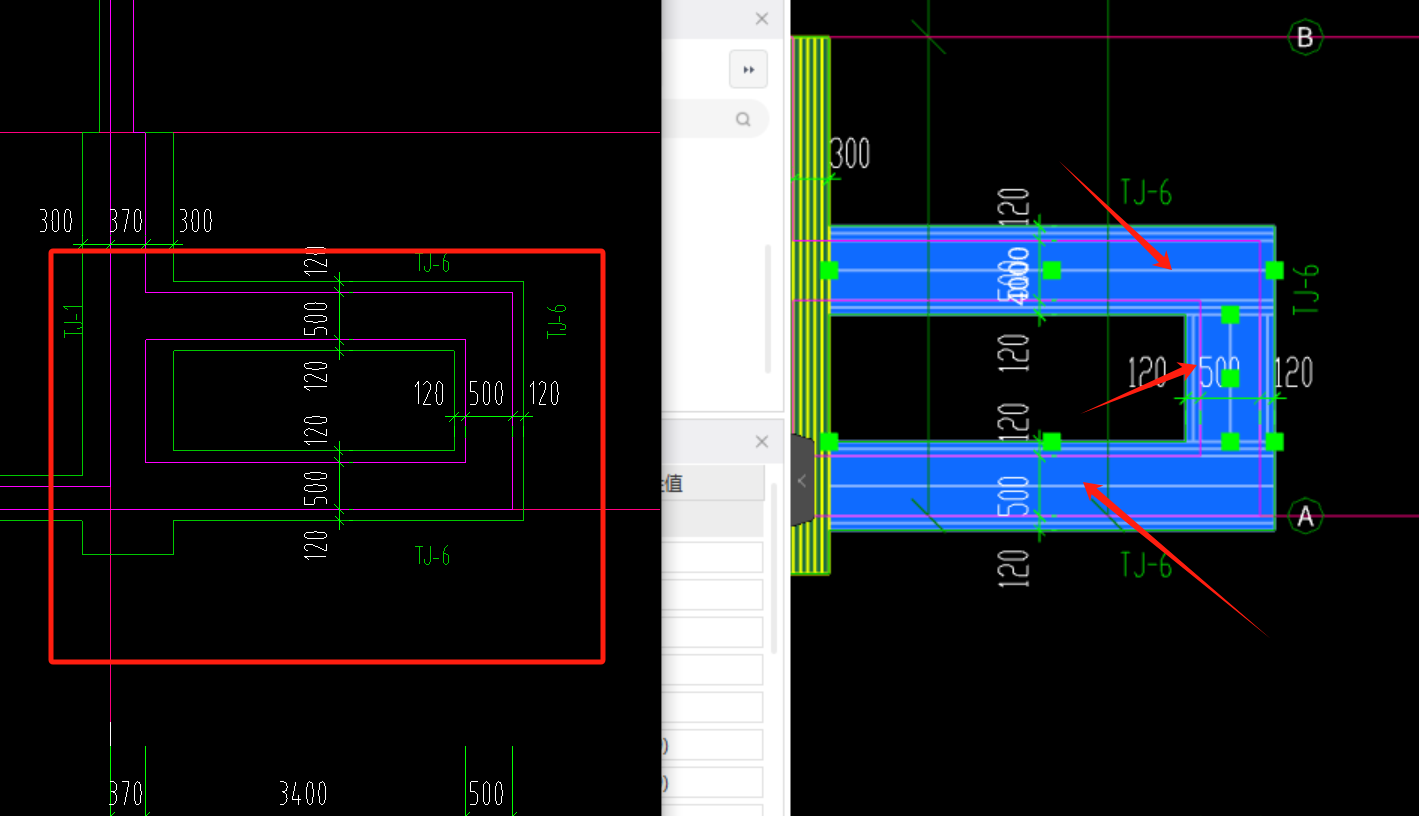Click the green grip at the lower blue strip's left end
Screen dimensions: 1419x816
click(829, 441)
